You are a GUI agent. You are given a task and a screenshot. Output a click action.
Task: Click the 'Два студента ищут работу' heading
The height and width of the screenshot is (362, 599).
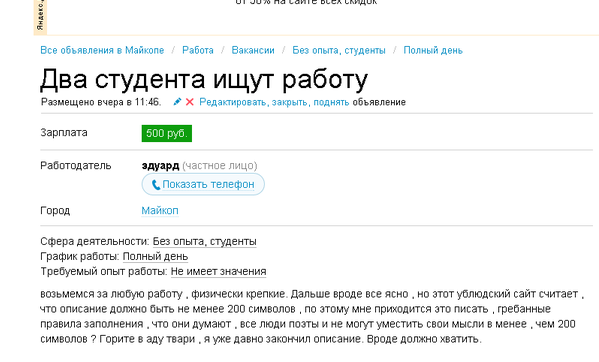pyautogui.click(x=204, y=79)
